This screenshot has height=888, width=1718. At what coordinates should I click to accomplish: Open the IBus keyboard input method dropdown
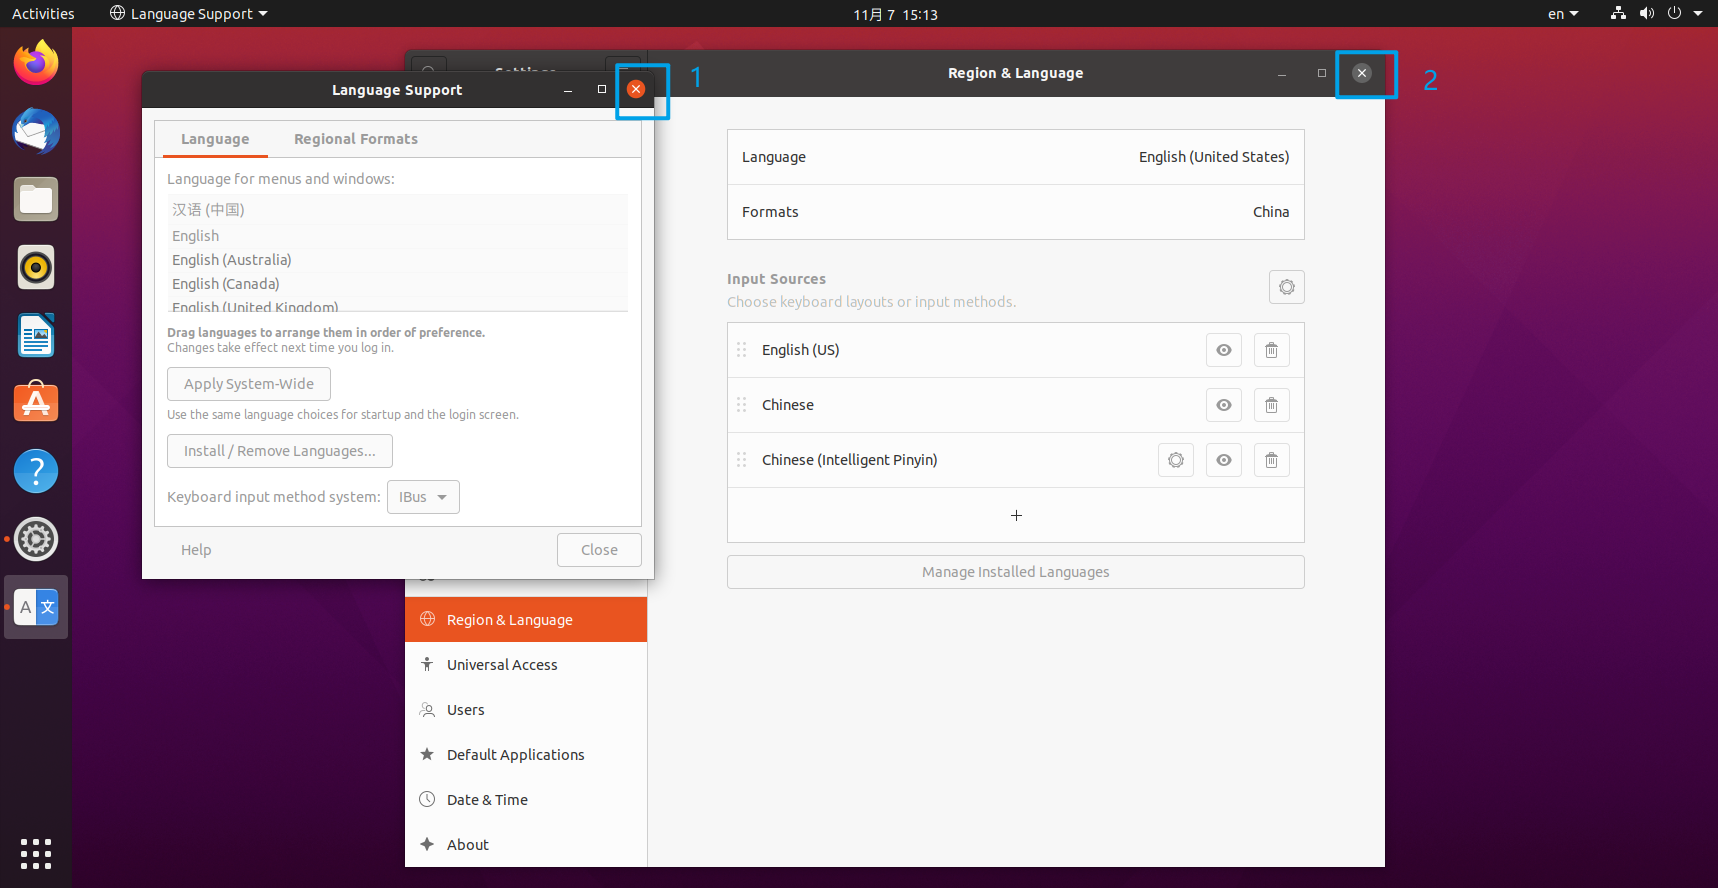(423, 497)
